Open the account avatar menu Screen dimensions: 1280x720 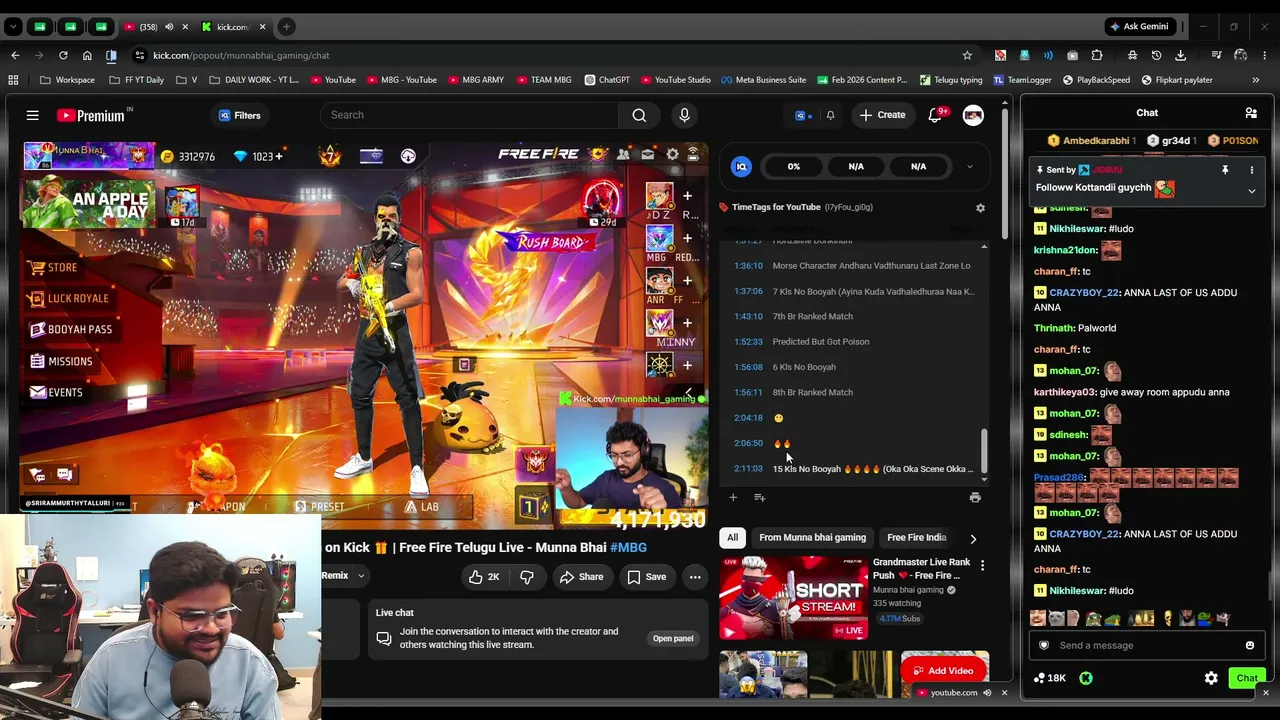point(973,115)
